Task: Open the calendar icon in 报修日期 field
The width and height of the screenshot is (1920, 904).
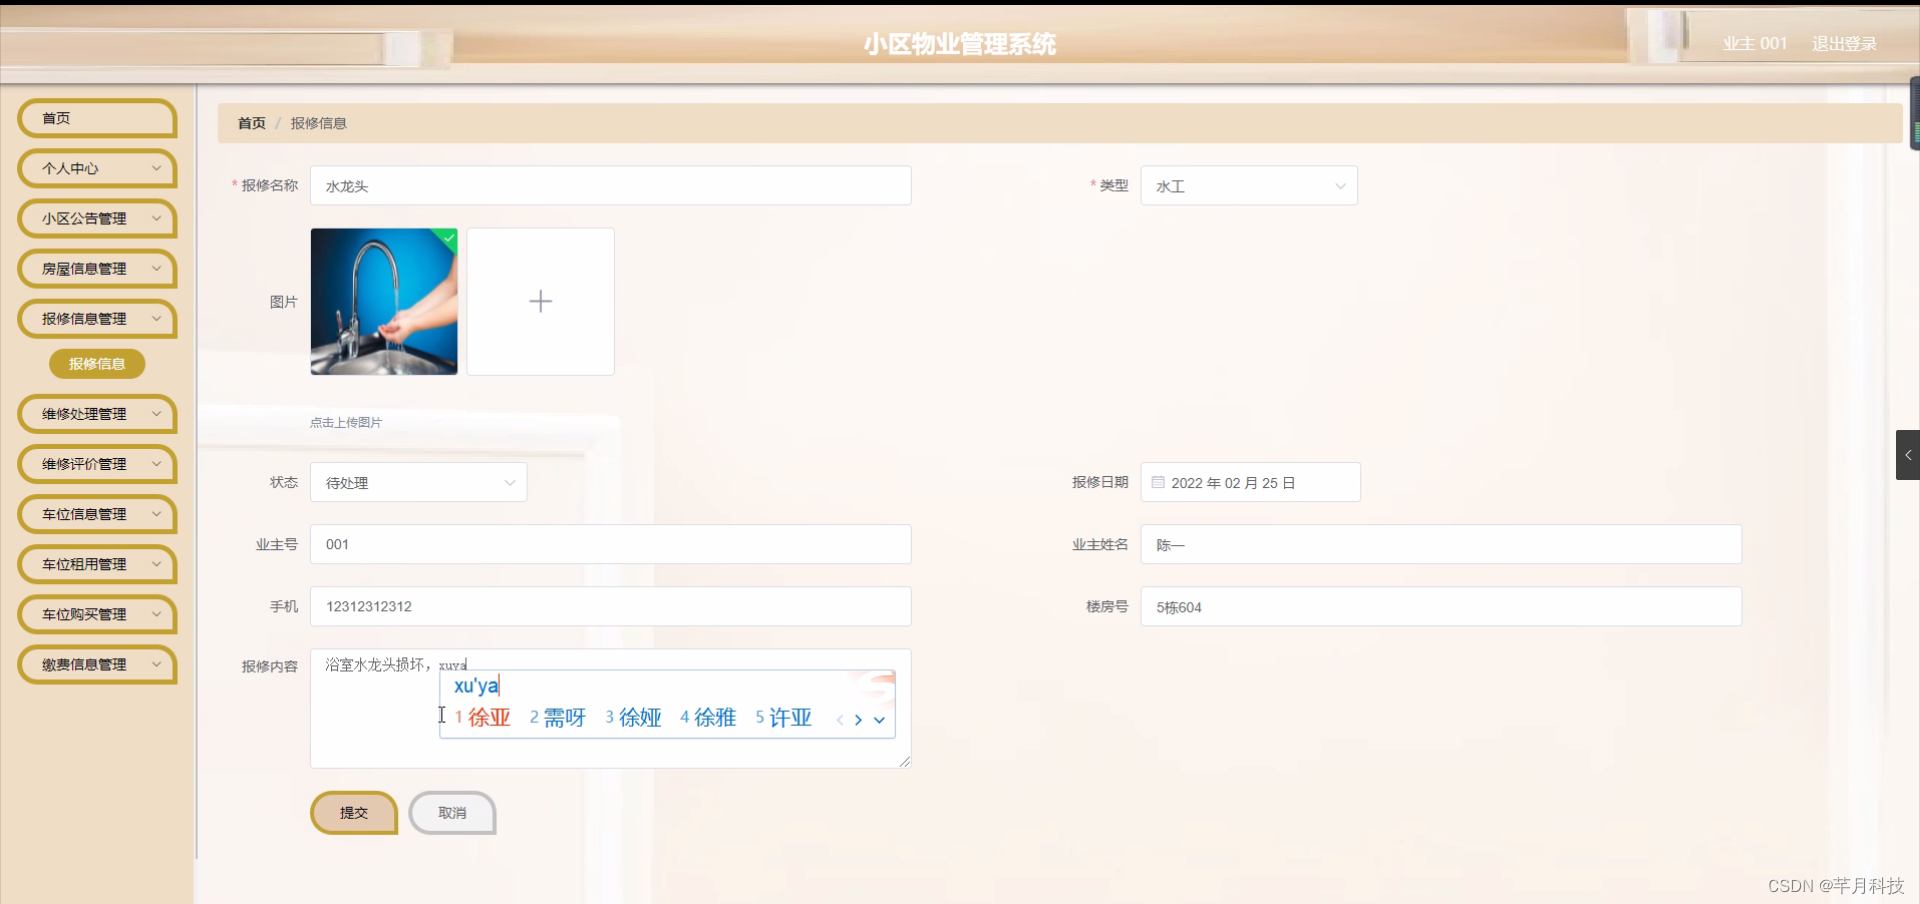Action: pos(1158,482)
